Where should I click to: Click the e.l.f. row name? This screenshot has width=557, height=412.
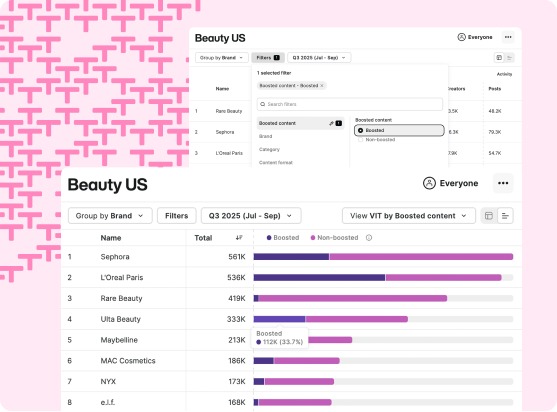coord(108,402)
